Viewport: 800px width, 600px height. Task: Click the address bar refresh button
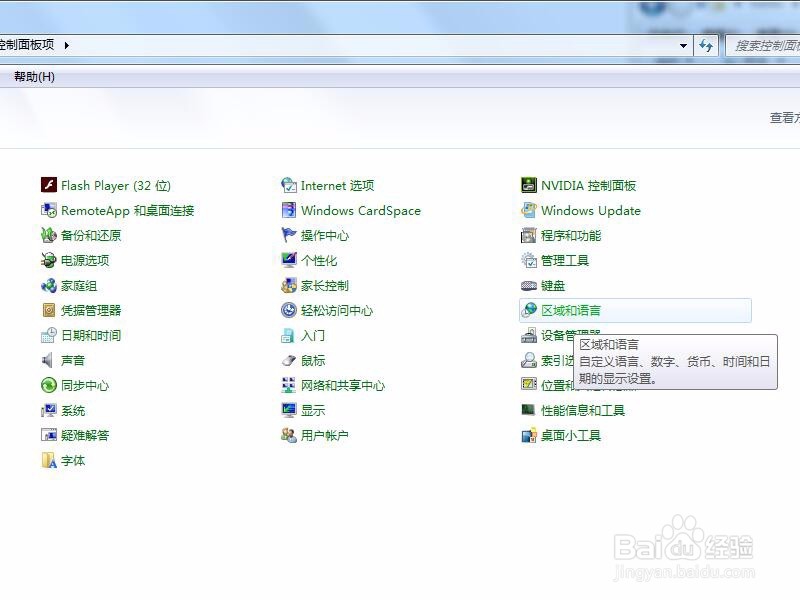pos(706,45)
